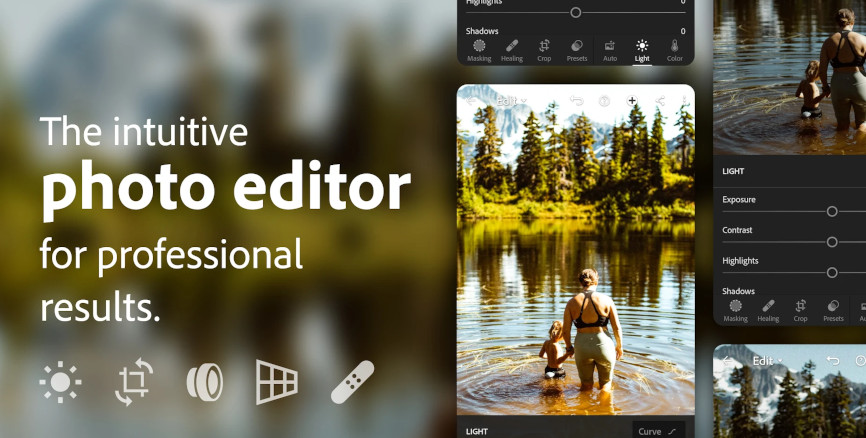Go back using the arrow on the bottom-right phone
866x438 pixels.
coord(727,361)
